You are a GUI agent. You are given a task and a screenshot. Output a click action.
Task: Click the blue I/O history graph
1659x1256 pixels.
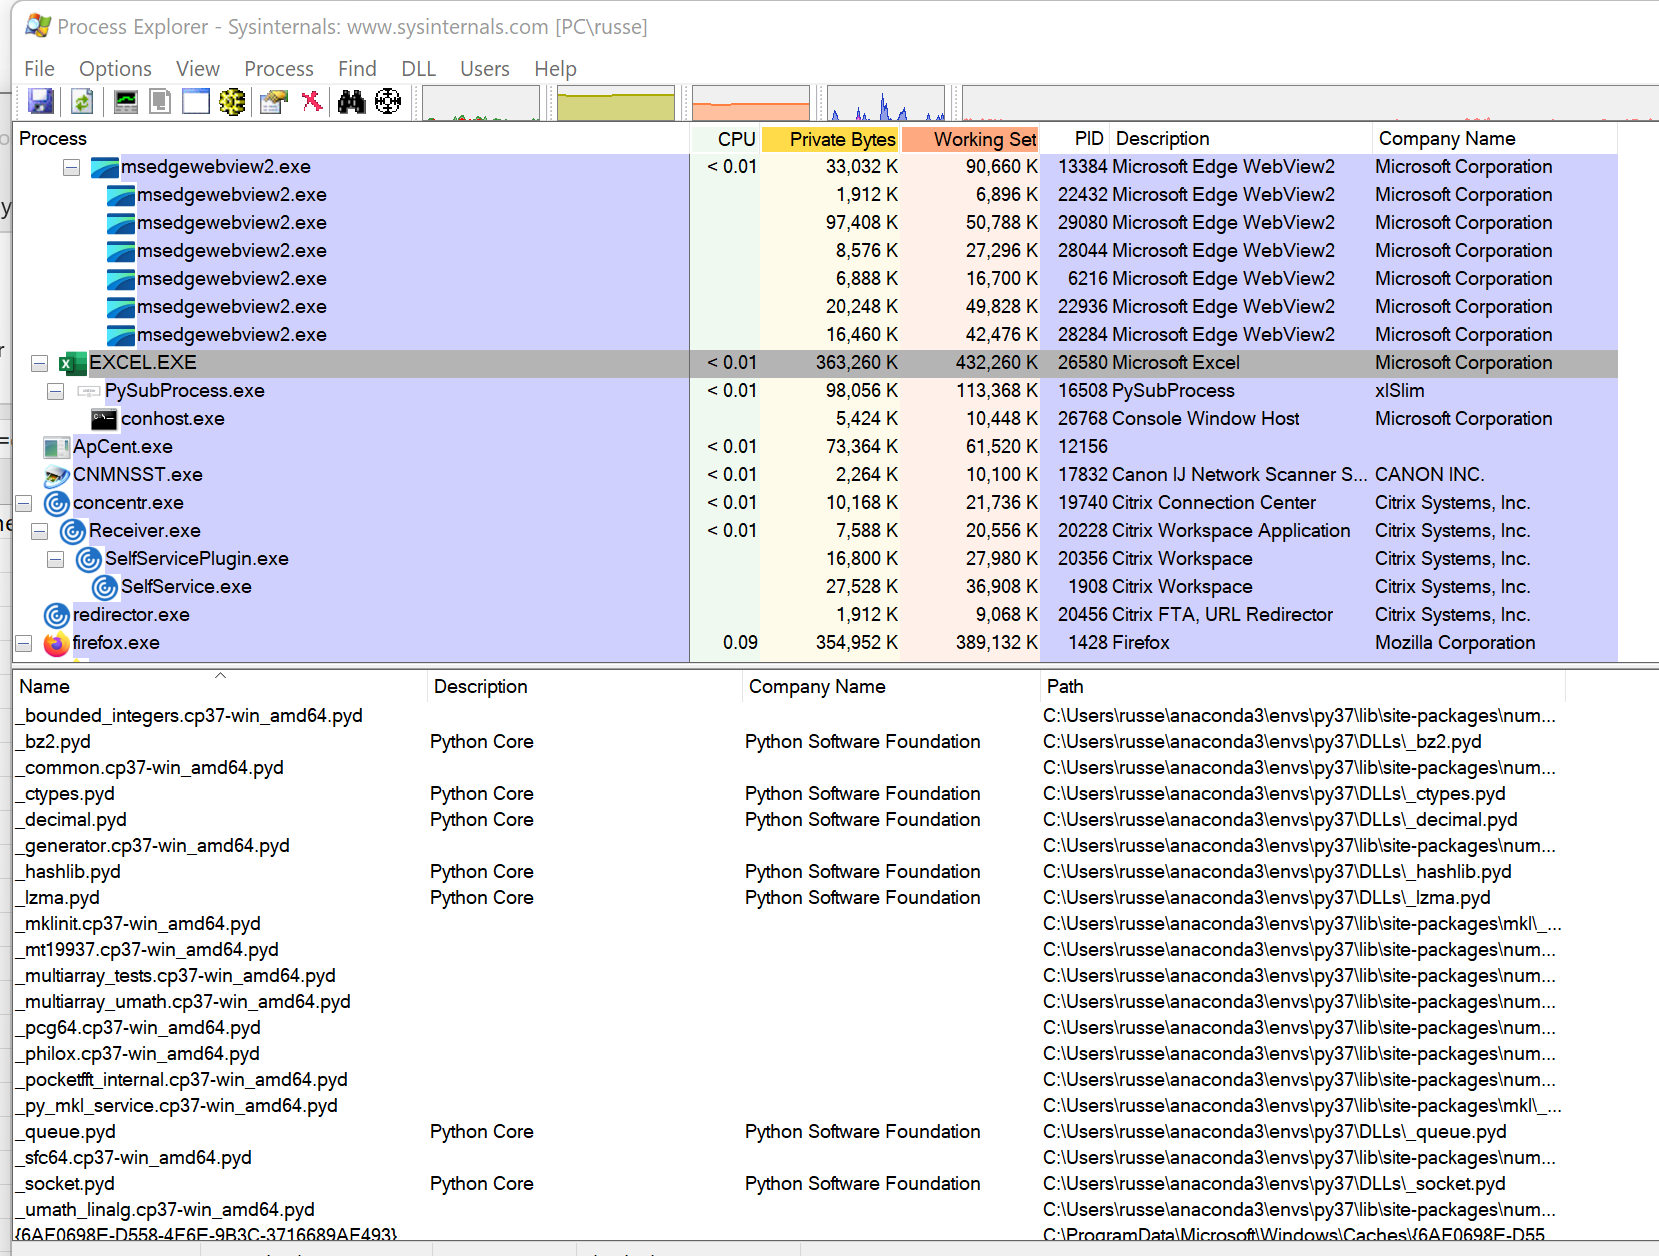click(886, 103)
